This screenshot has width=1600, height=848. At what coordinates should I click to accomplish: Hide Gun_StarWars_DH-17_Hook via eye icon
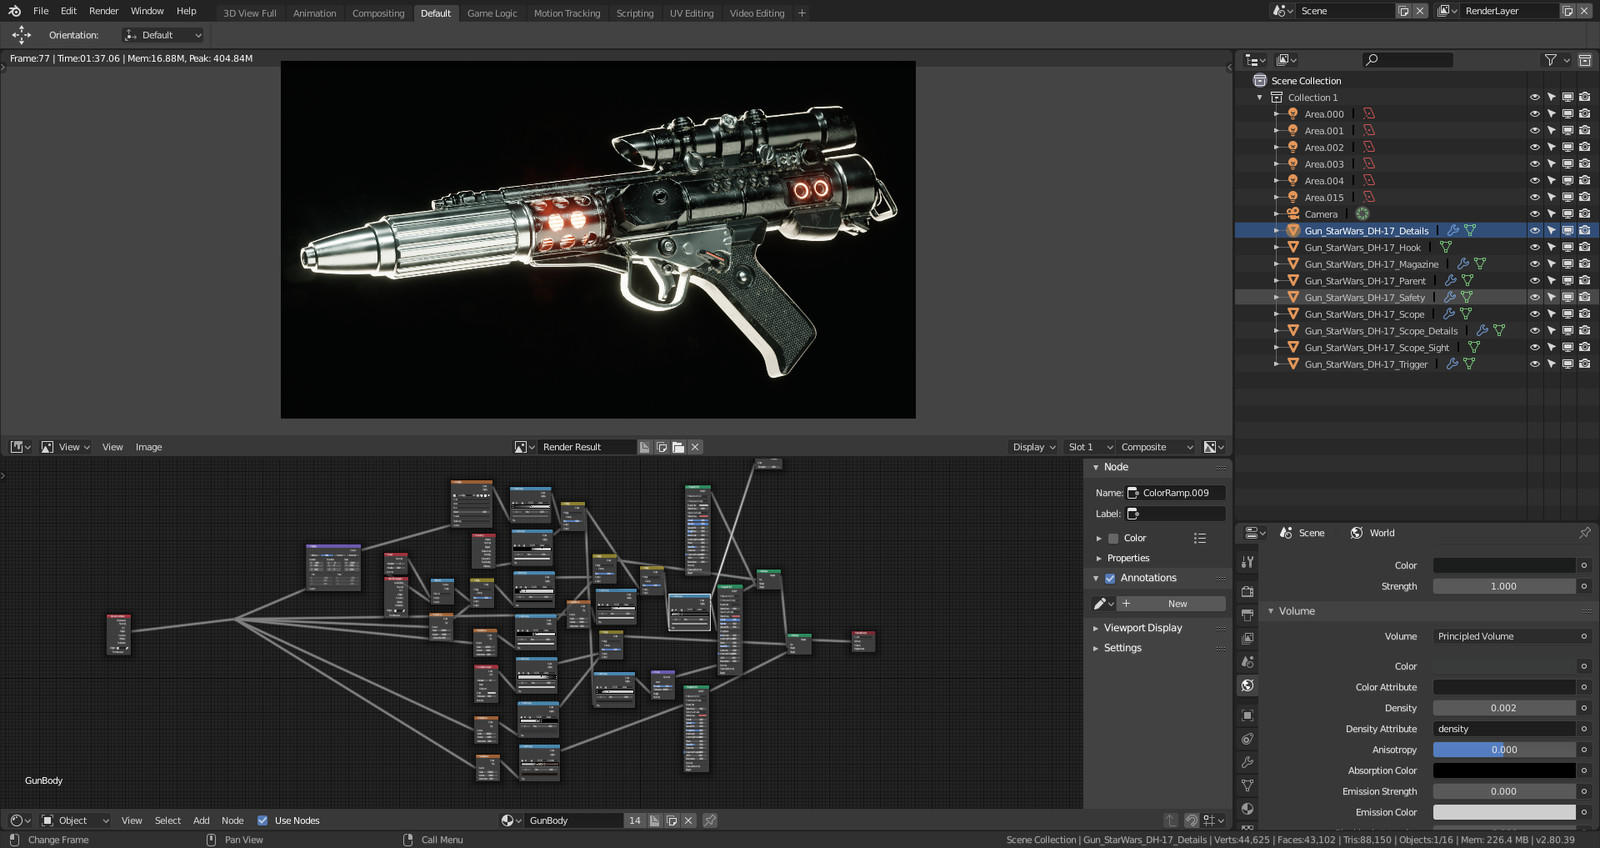(x=1534, y=248)
